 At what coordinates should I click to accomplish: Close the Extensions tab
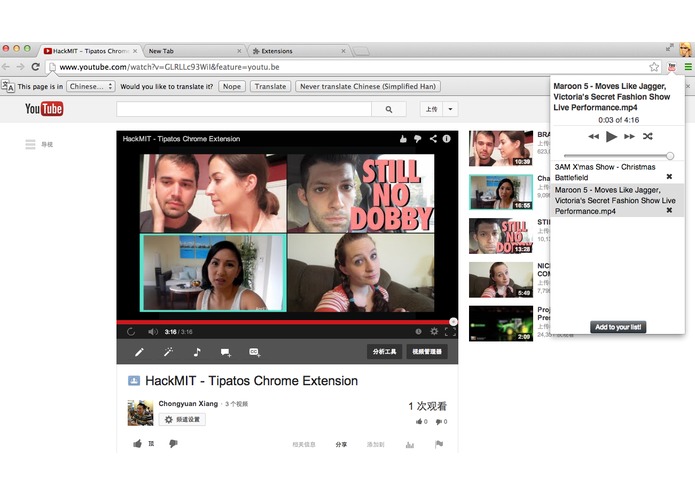point(343,51)
